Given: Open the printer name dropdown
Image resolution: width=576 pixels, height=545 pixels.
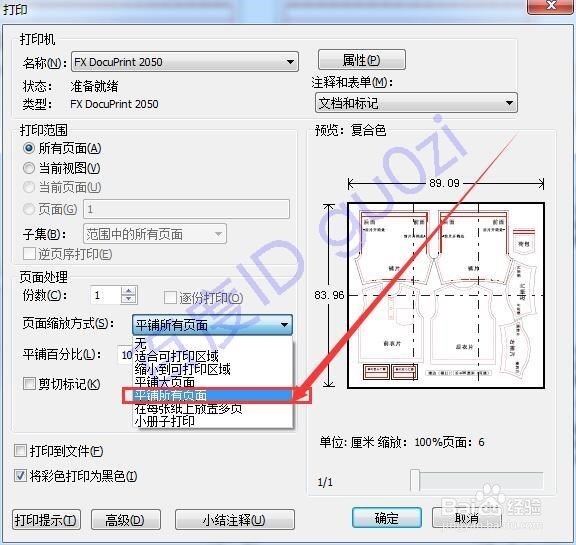Looking at the screenshot, I should point(185,62).
